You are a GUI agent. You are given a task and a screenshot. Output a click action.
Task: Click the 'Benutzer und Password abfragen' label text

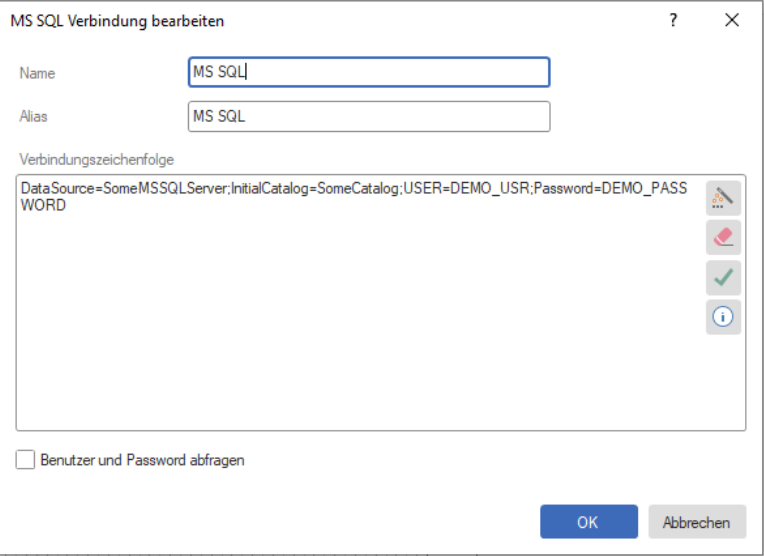[x=142, y=460]
